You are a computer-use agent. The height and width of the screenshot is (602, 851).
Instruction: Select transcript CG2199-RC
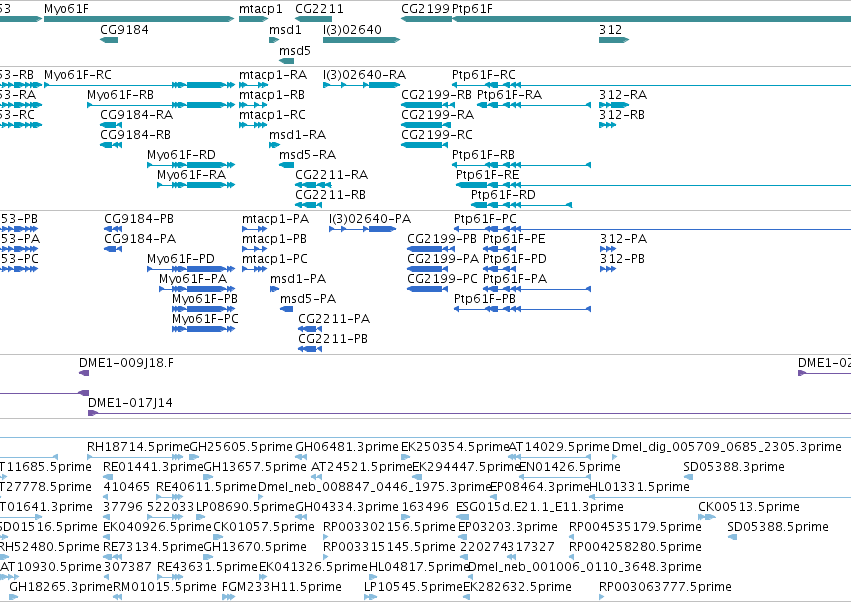click(424, 145)
